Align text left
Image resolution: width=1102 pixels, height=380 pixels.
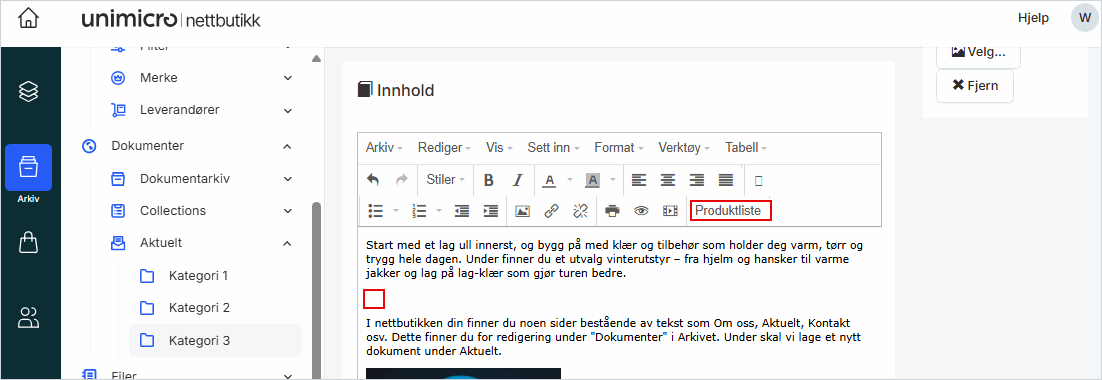pos(638,181)
